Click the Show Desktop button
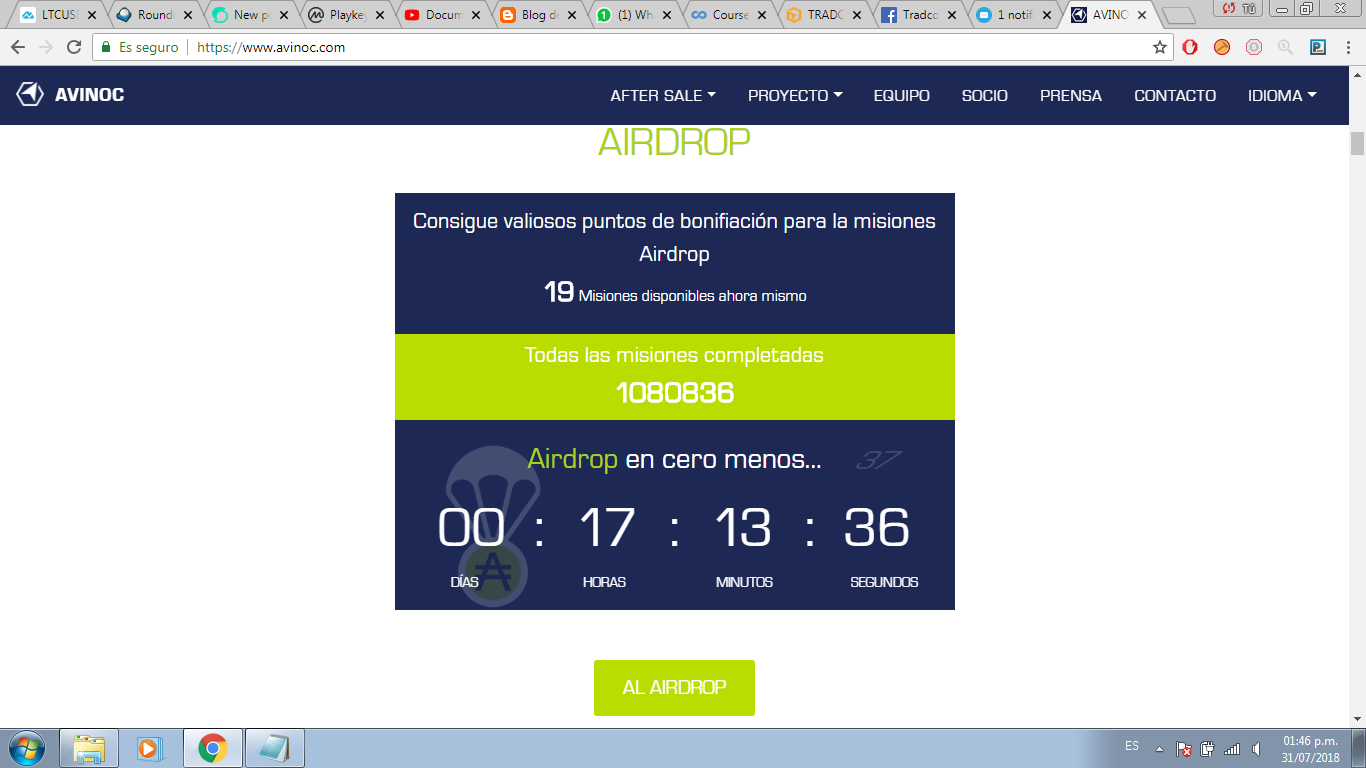This screenshot has height=768, width=1366. pos(1358,748)
